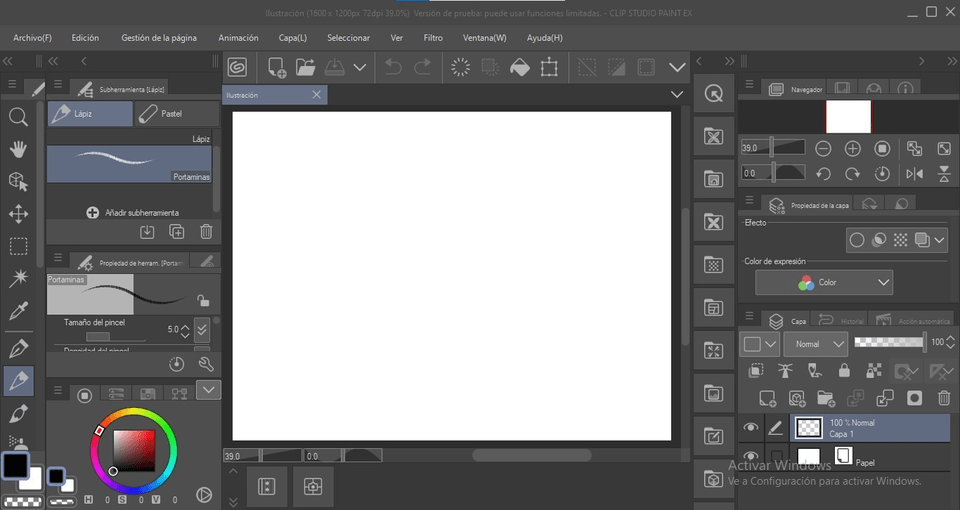Duplicate the subtool
Viewport: 960px width, 510px height.
pyautogui.click(x=177, y=231)
